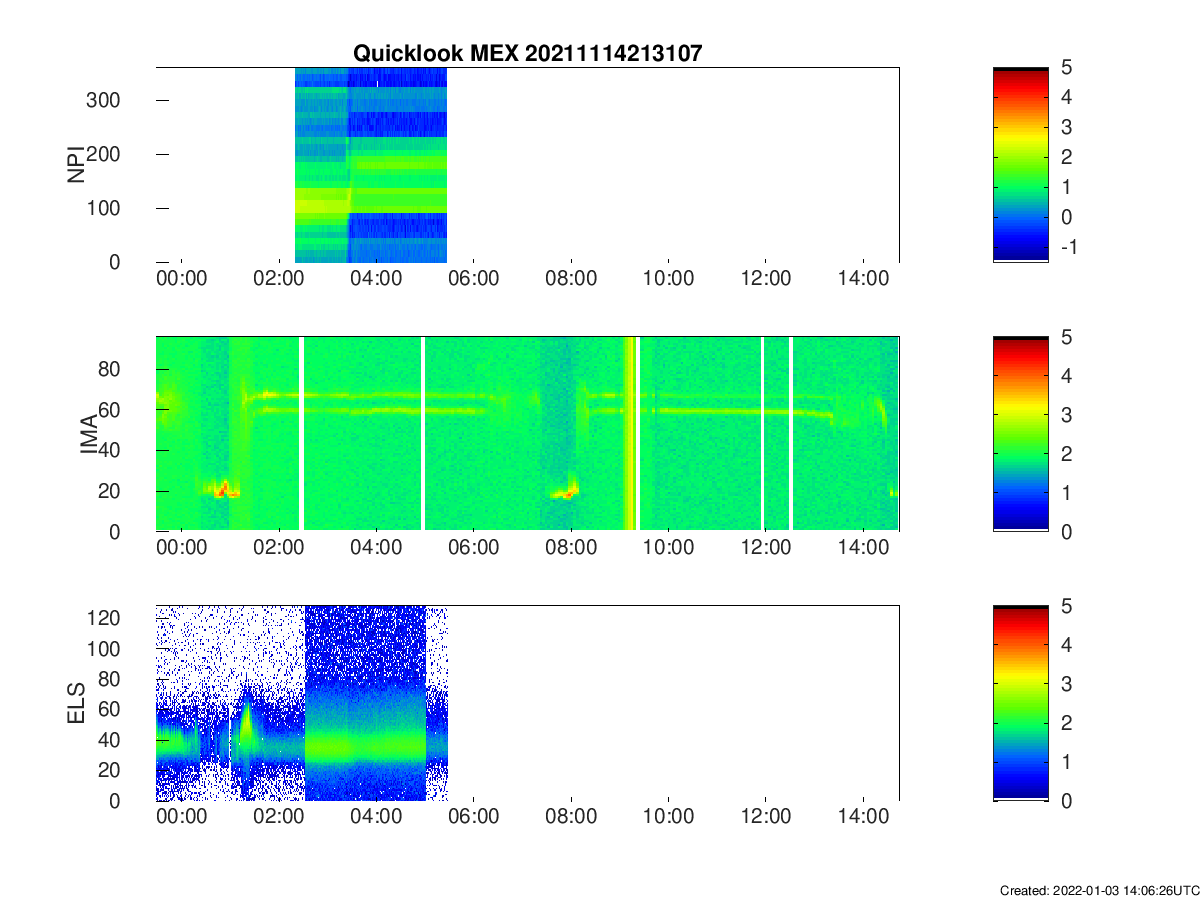Click the ELS panel's green electron band

coord(365,746)
